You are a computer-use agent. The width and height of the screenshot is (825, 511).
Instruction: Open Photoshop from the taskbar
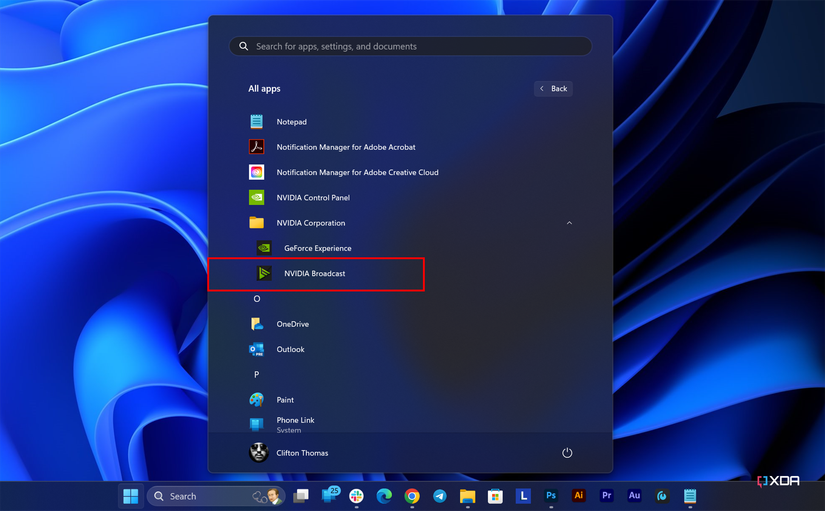click(x=551, y=496)
